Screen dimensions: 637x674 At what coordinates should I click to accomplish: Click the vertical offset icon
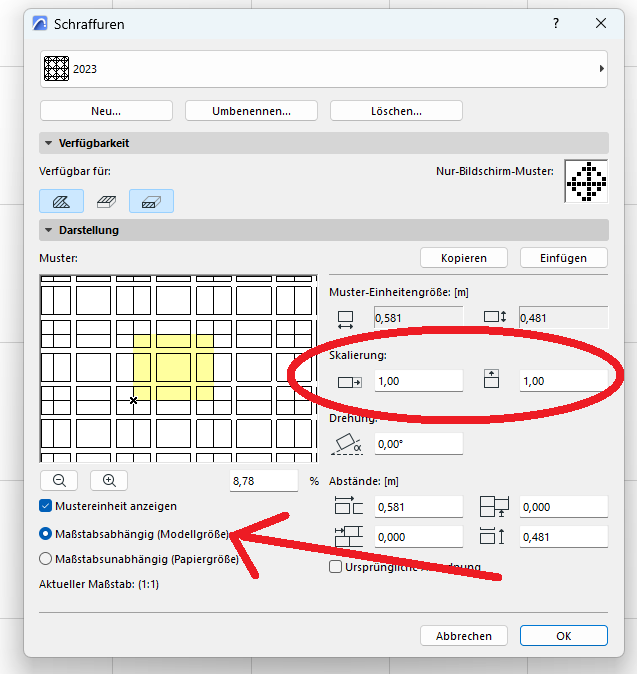[x=494, y=506]
